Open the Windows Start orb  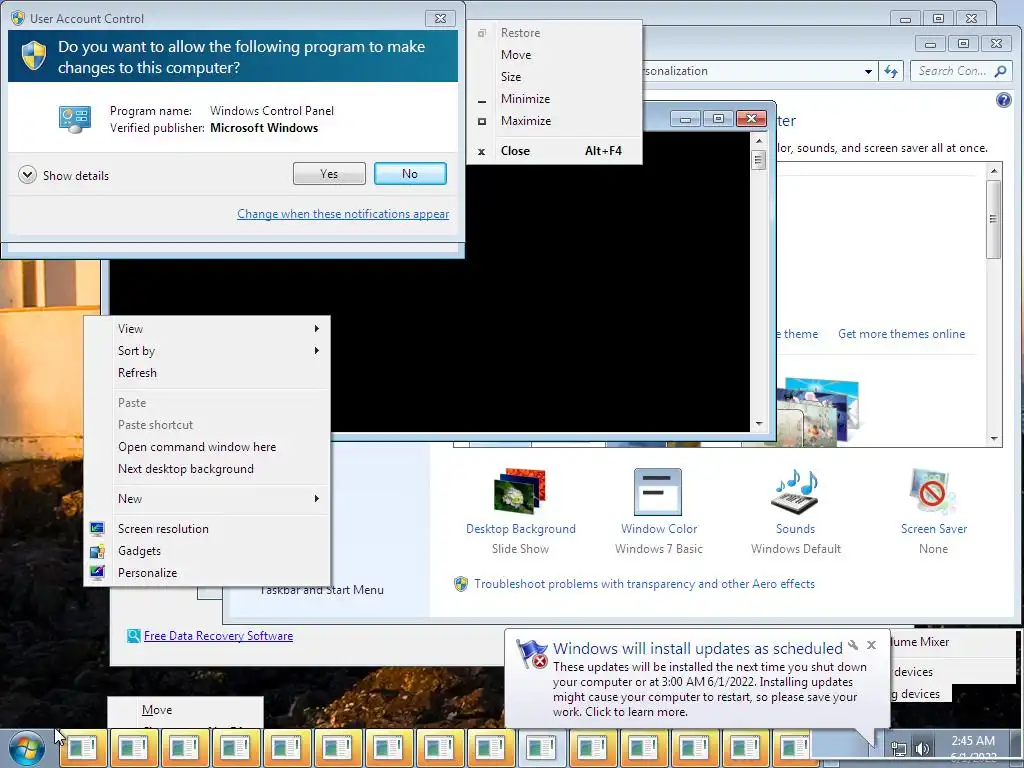click(27, 748)
